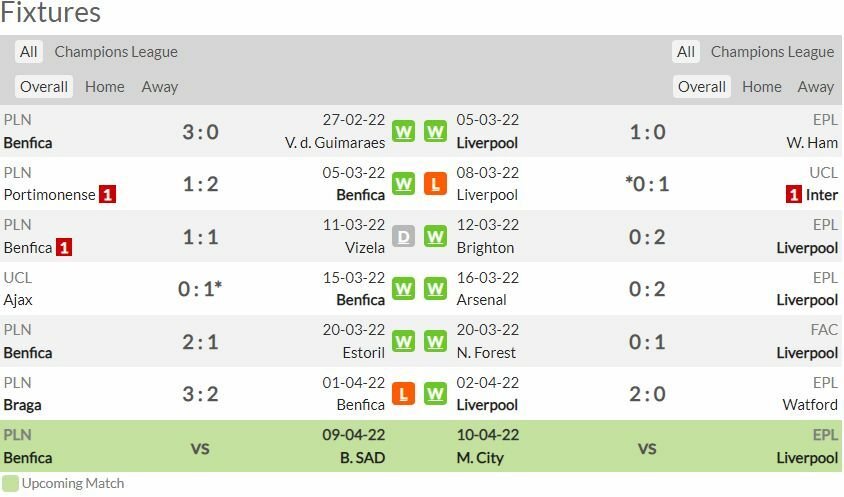Click Liverpool's win badge for Watford match
The image size is (844, 497).
tap(435, 394)
